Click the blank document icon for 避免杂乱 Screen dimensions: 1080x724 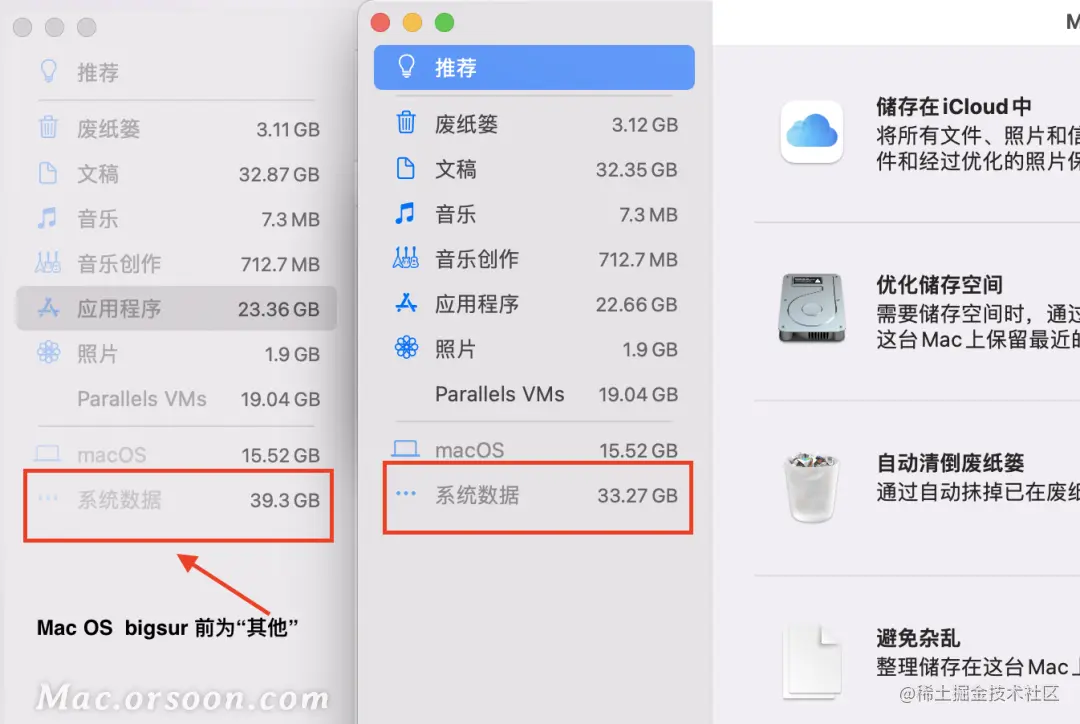coord(811,661)
